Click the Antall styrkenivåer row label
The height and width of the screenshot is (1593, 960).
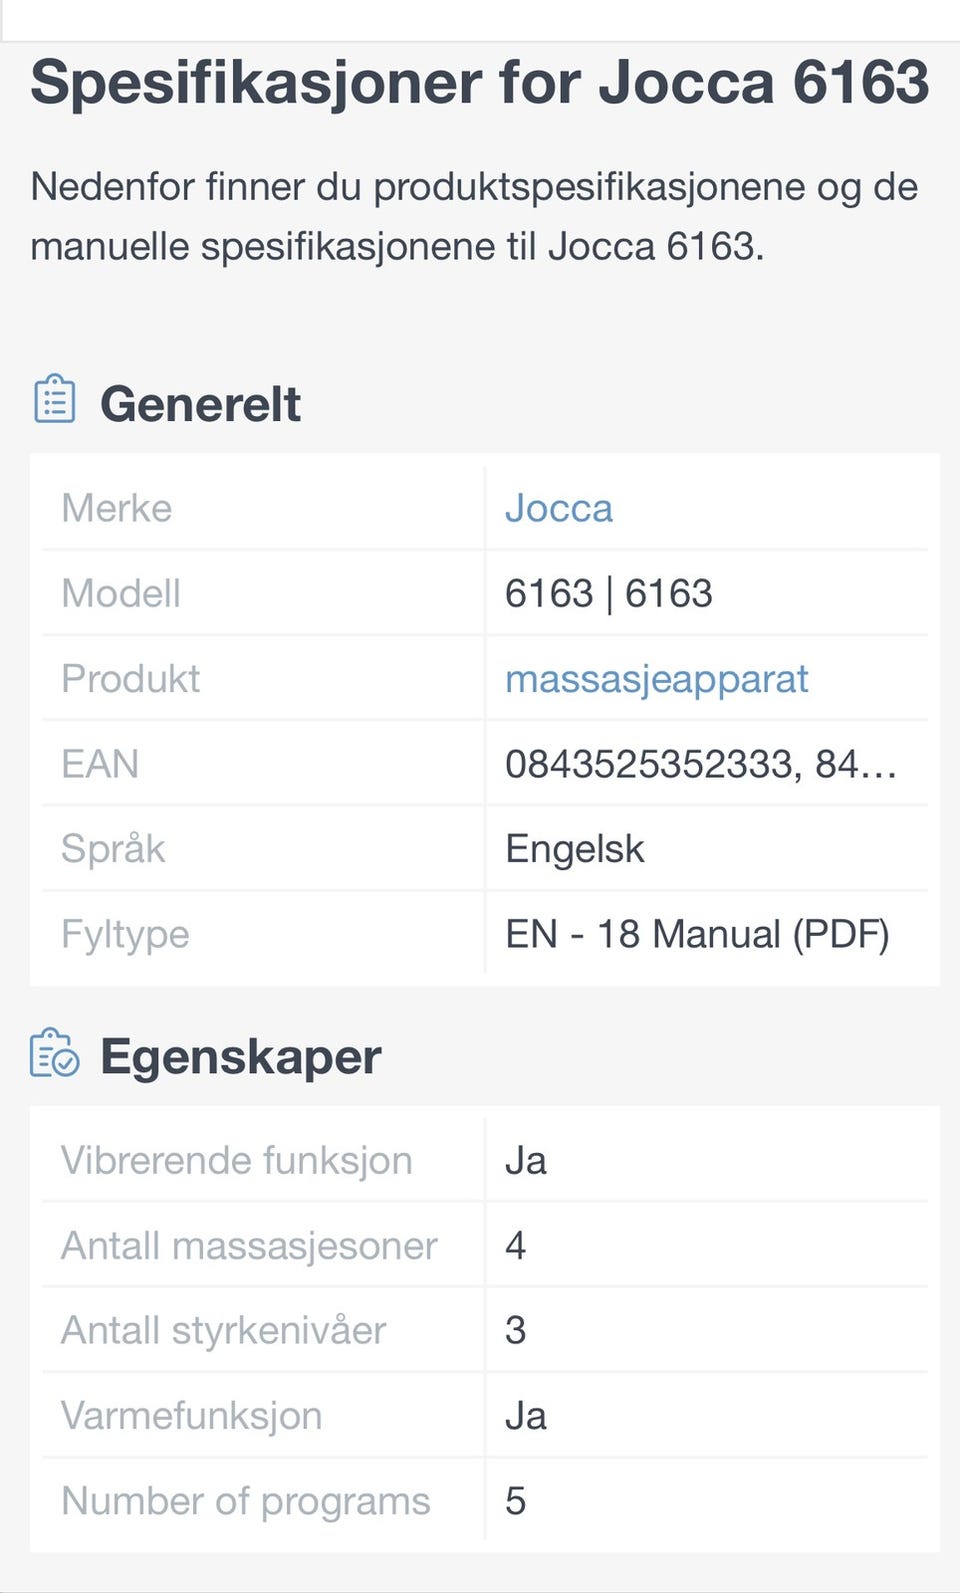pos(223,1331)
